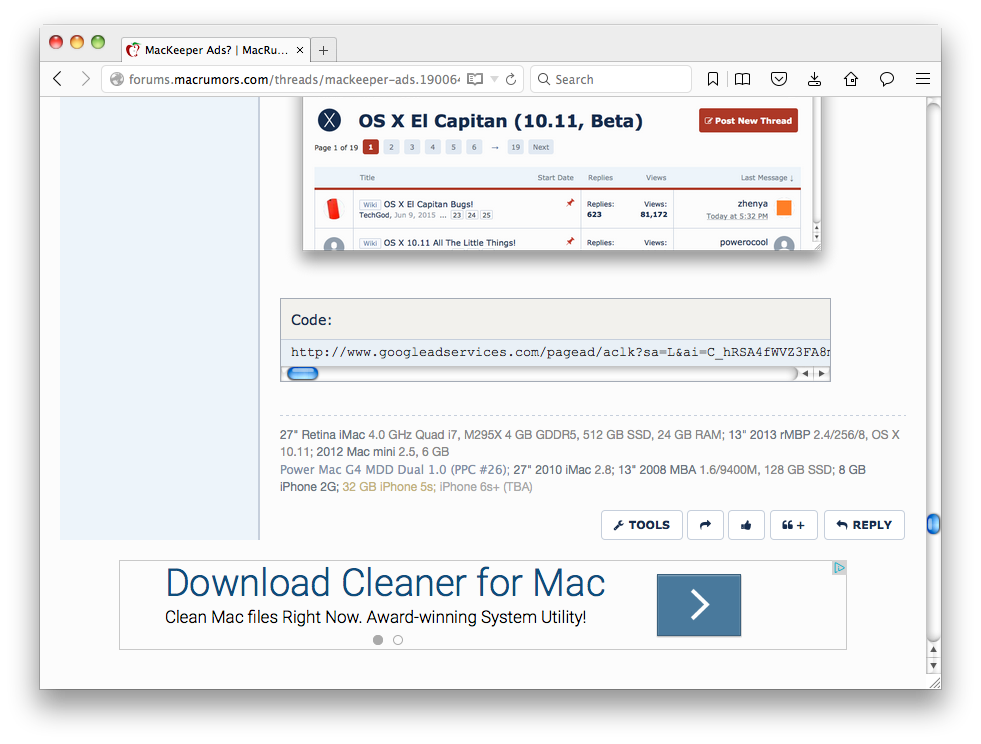981x744 pixels.
Task: Open the hamburger menu
Action: pos(923,79)
